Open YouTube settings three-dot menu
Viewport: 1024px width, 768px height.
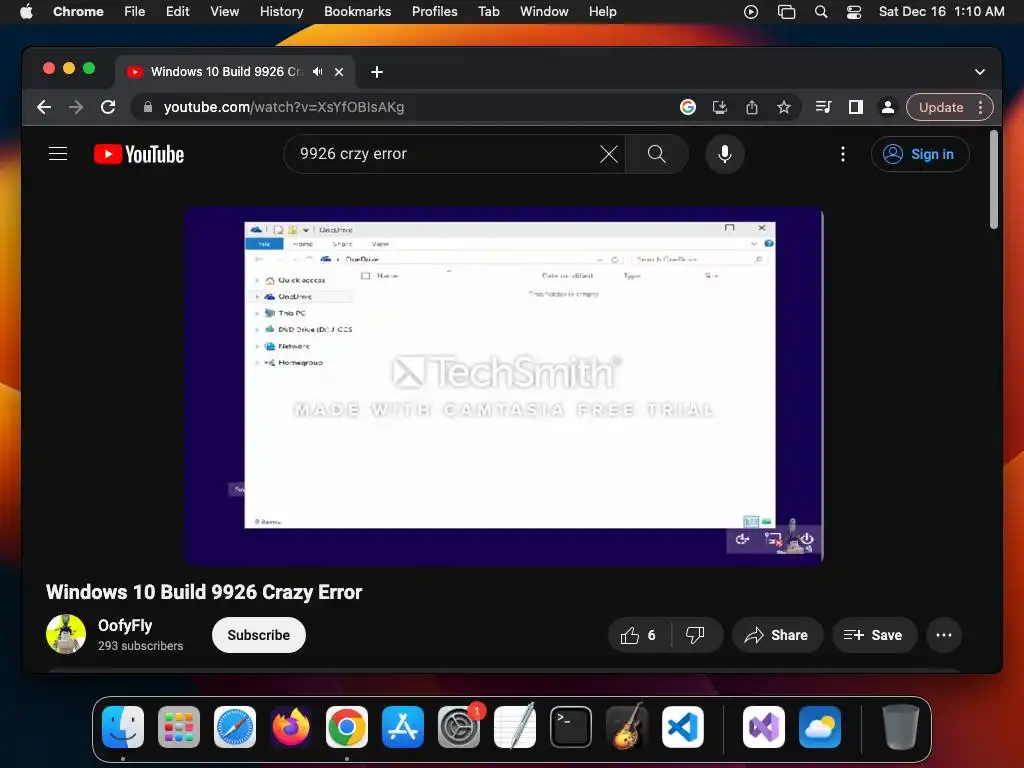[842, 154]
